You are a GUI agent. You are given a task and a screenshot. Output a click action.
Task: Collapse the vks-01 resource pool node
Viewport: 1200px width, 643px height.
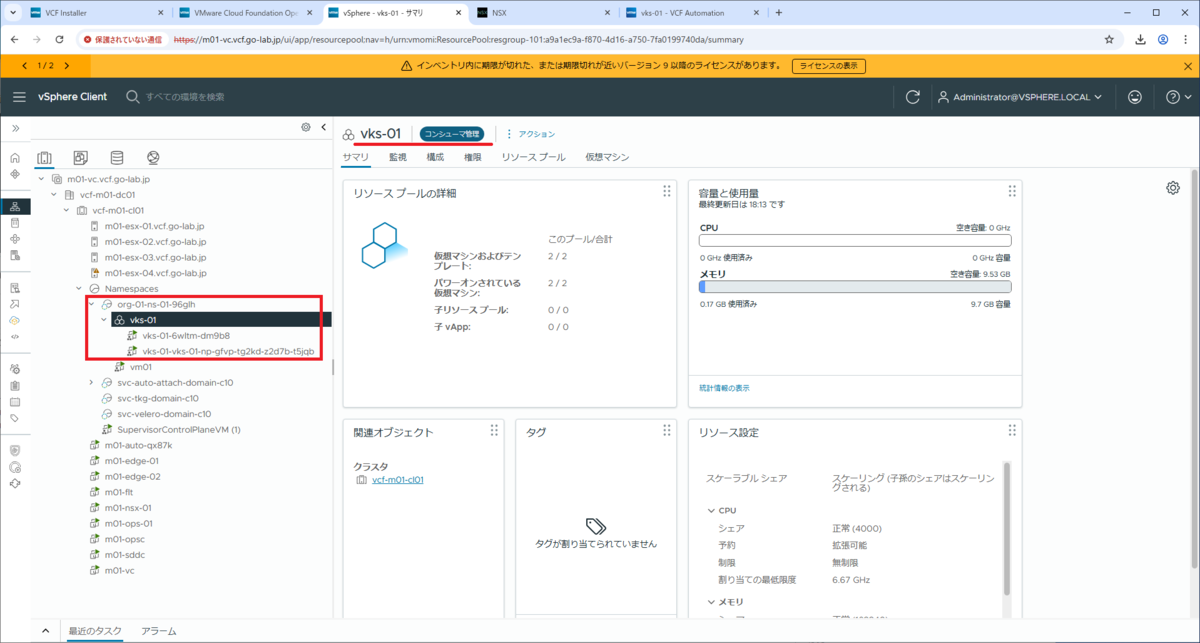click(104, 320)
